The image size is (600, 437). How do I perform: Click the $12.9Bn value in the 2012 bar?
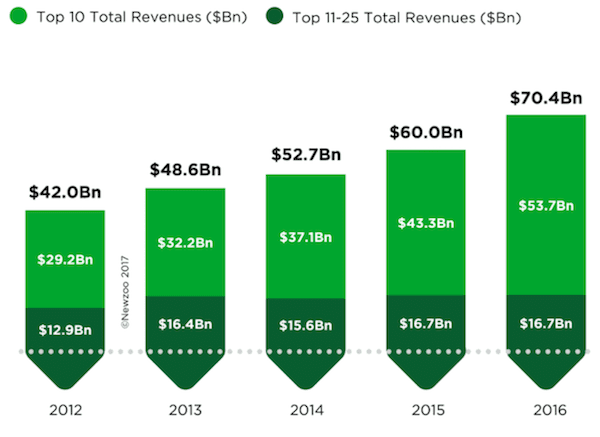click(x=65, y=330)
